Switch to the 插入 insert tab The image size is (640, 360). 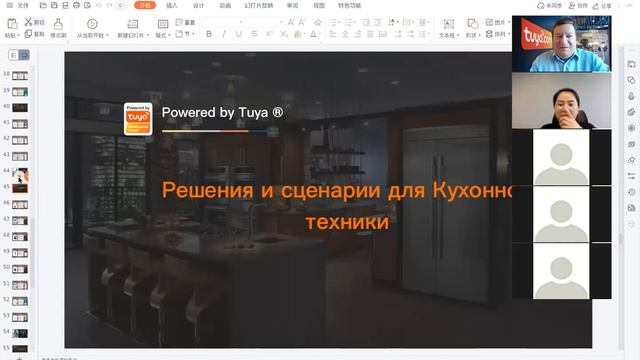pyautogui.click(x=172, y=5)
